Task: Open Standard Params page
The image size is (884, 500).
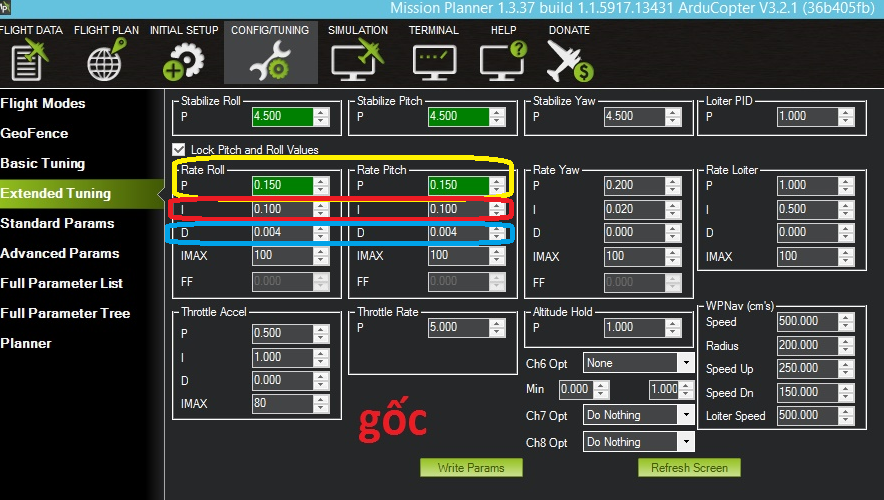Action: pyautogui.click(x=57, y=223)
